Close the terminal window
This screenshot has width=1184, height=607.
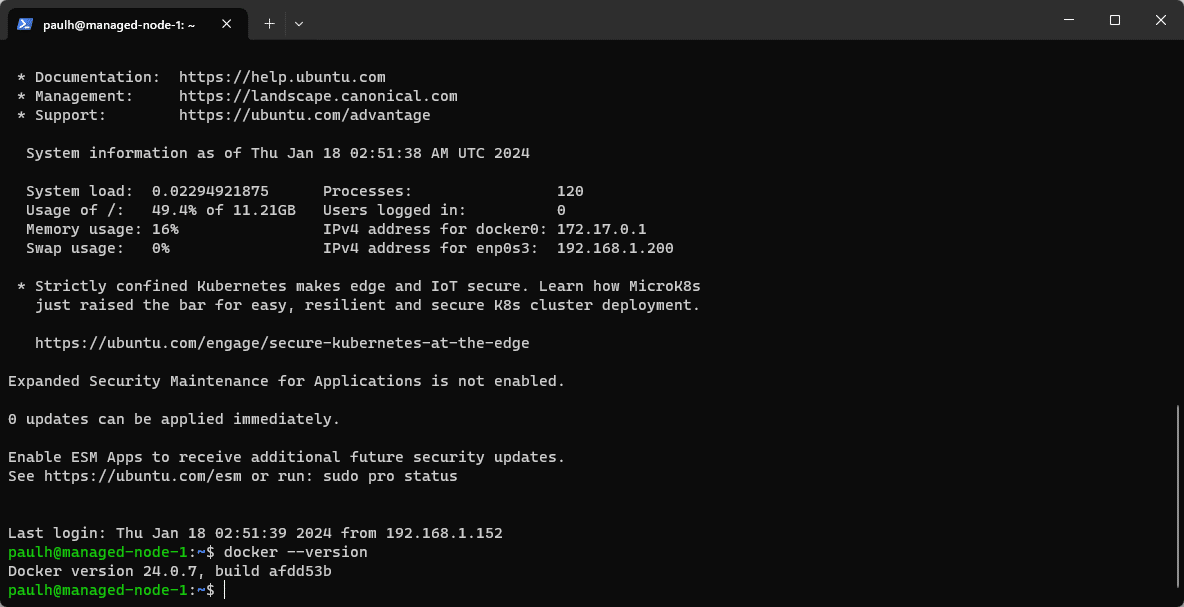[1160, 20]
